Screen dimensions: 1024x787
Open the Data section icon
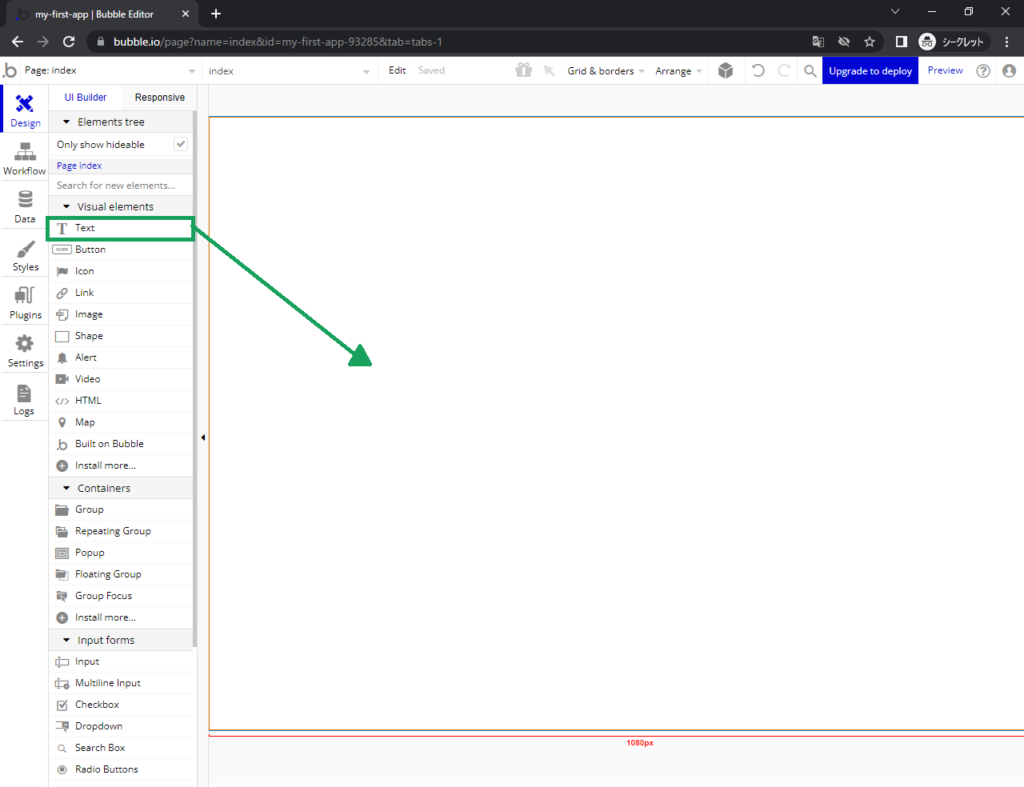pos(24,206)
